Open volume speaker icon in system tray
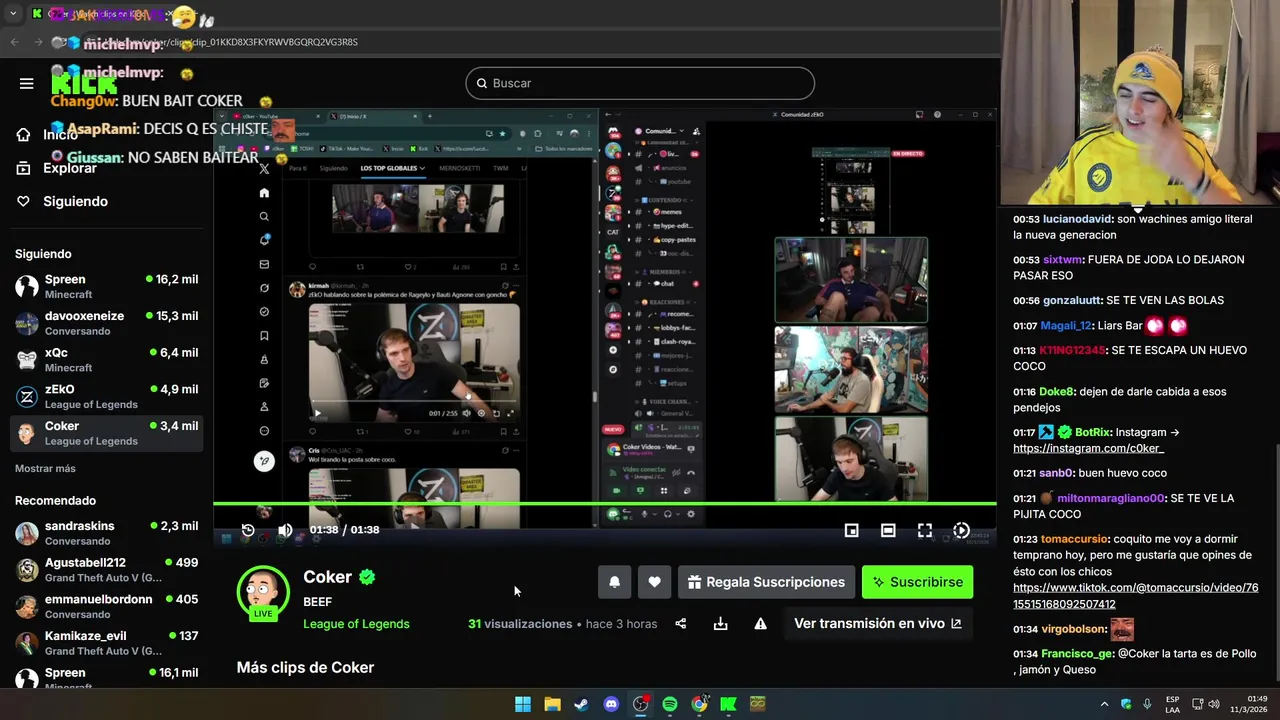The height and width of the screenshot is (720, 1280). 1214,704
